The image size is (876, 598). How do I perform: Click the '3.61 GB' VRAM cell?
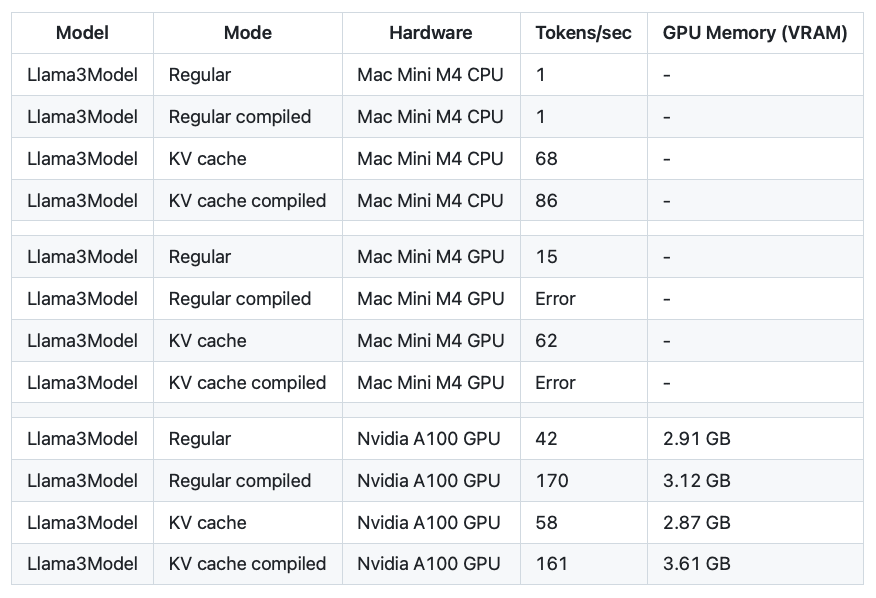click(697, 563)
